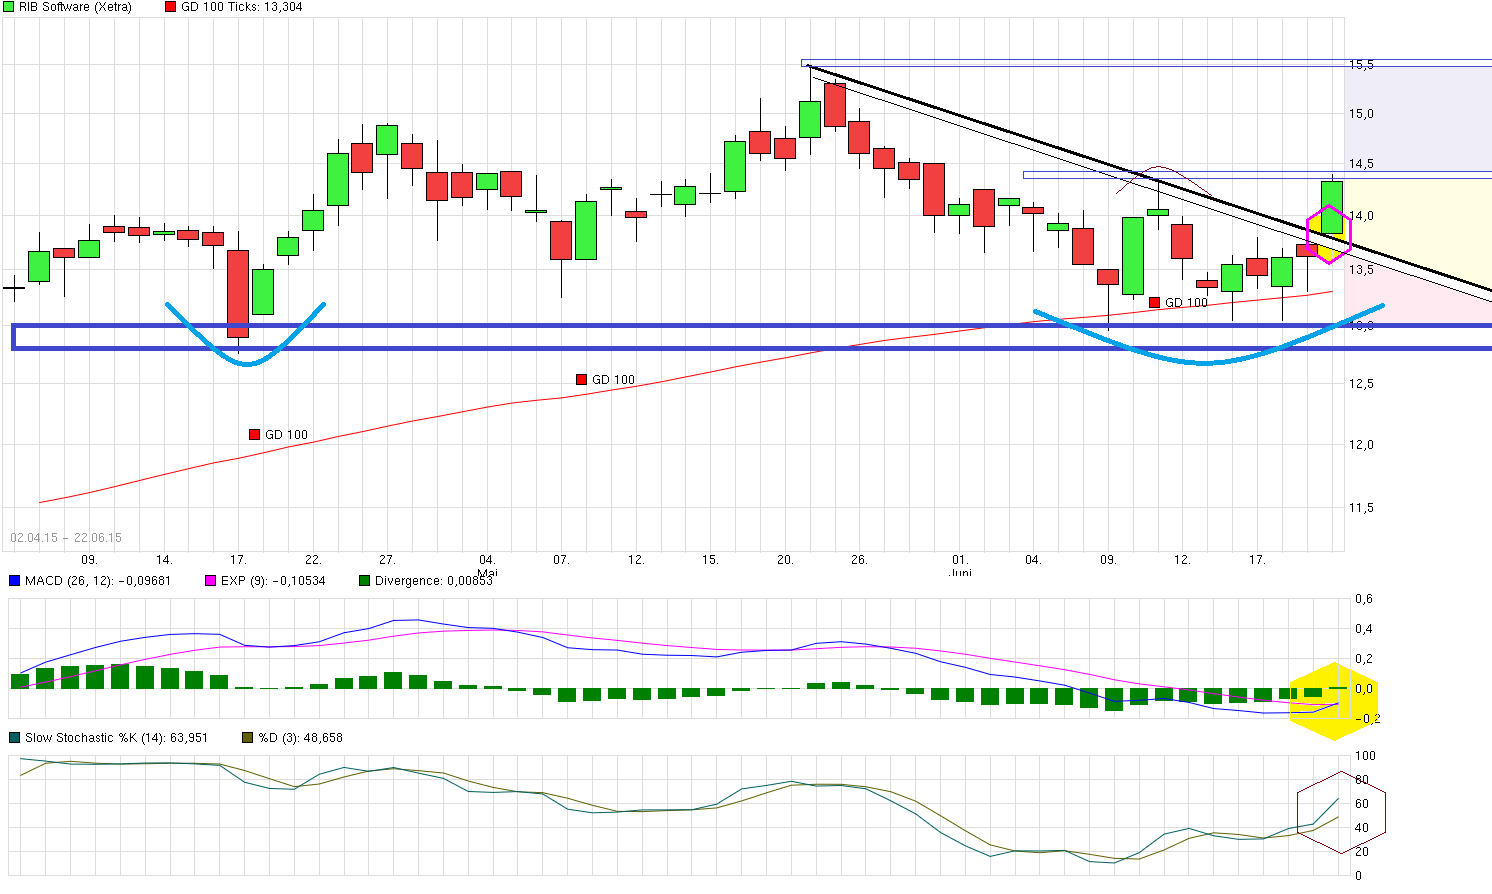Click the price axis label 11,5
Image resolution: width=1492 pixels, height=894 pixels.
(x=1361, y=508)
